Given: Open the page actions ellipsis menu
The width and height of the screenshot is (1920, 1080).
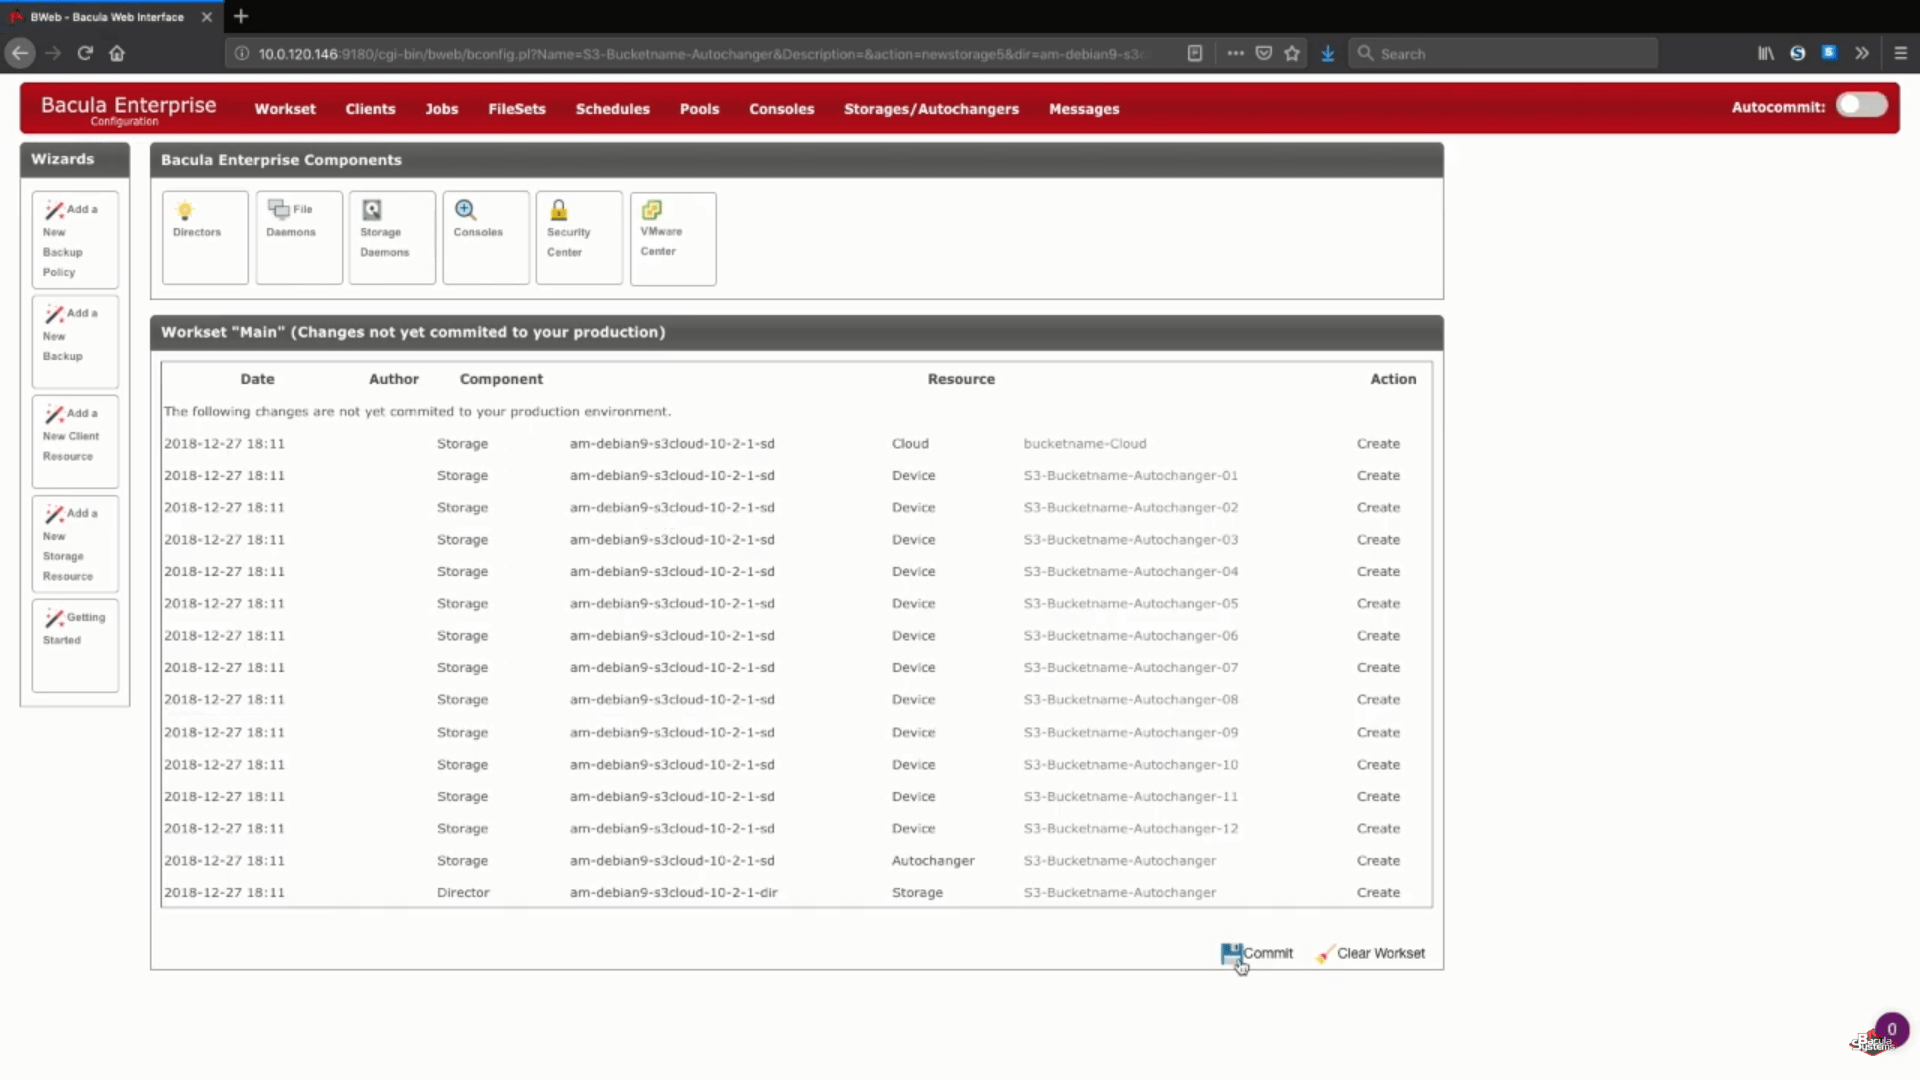Looking at the screenshot, I should tap(1236, 53).
